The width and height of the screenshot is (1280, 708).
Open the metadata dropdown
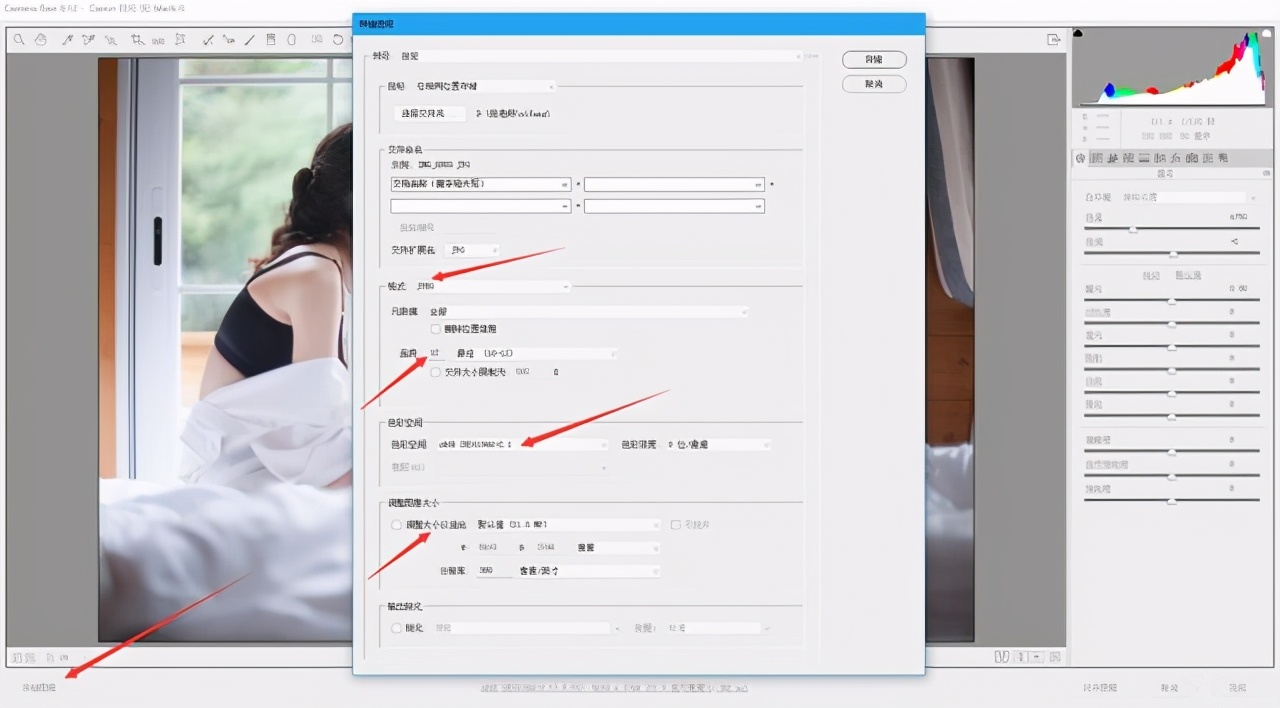[587, 312]
